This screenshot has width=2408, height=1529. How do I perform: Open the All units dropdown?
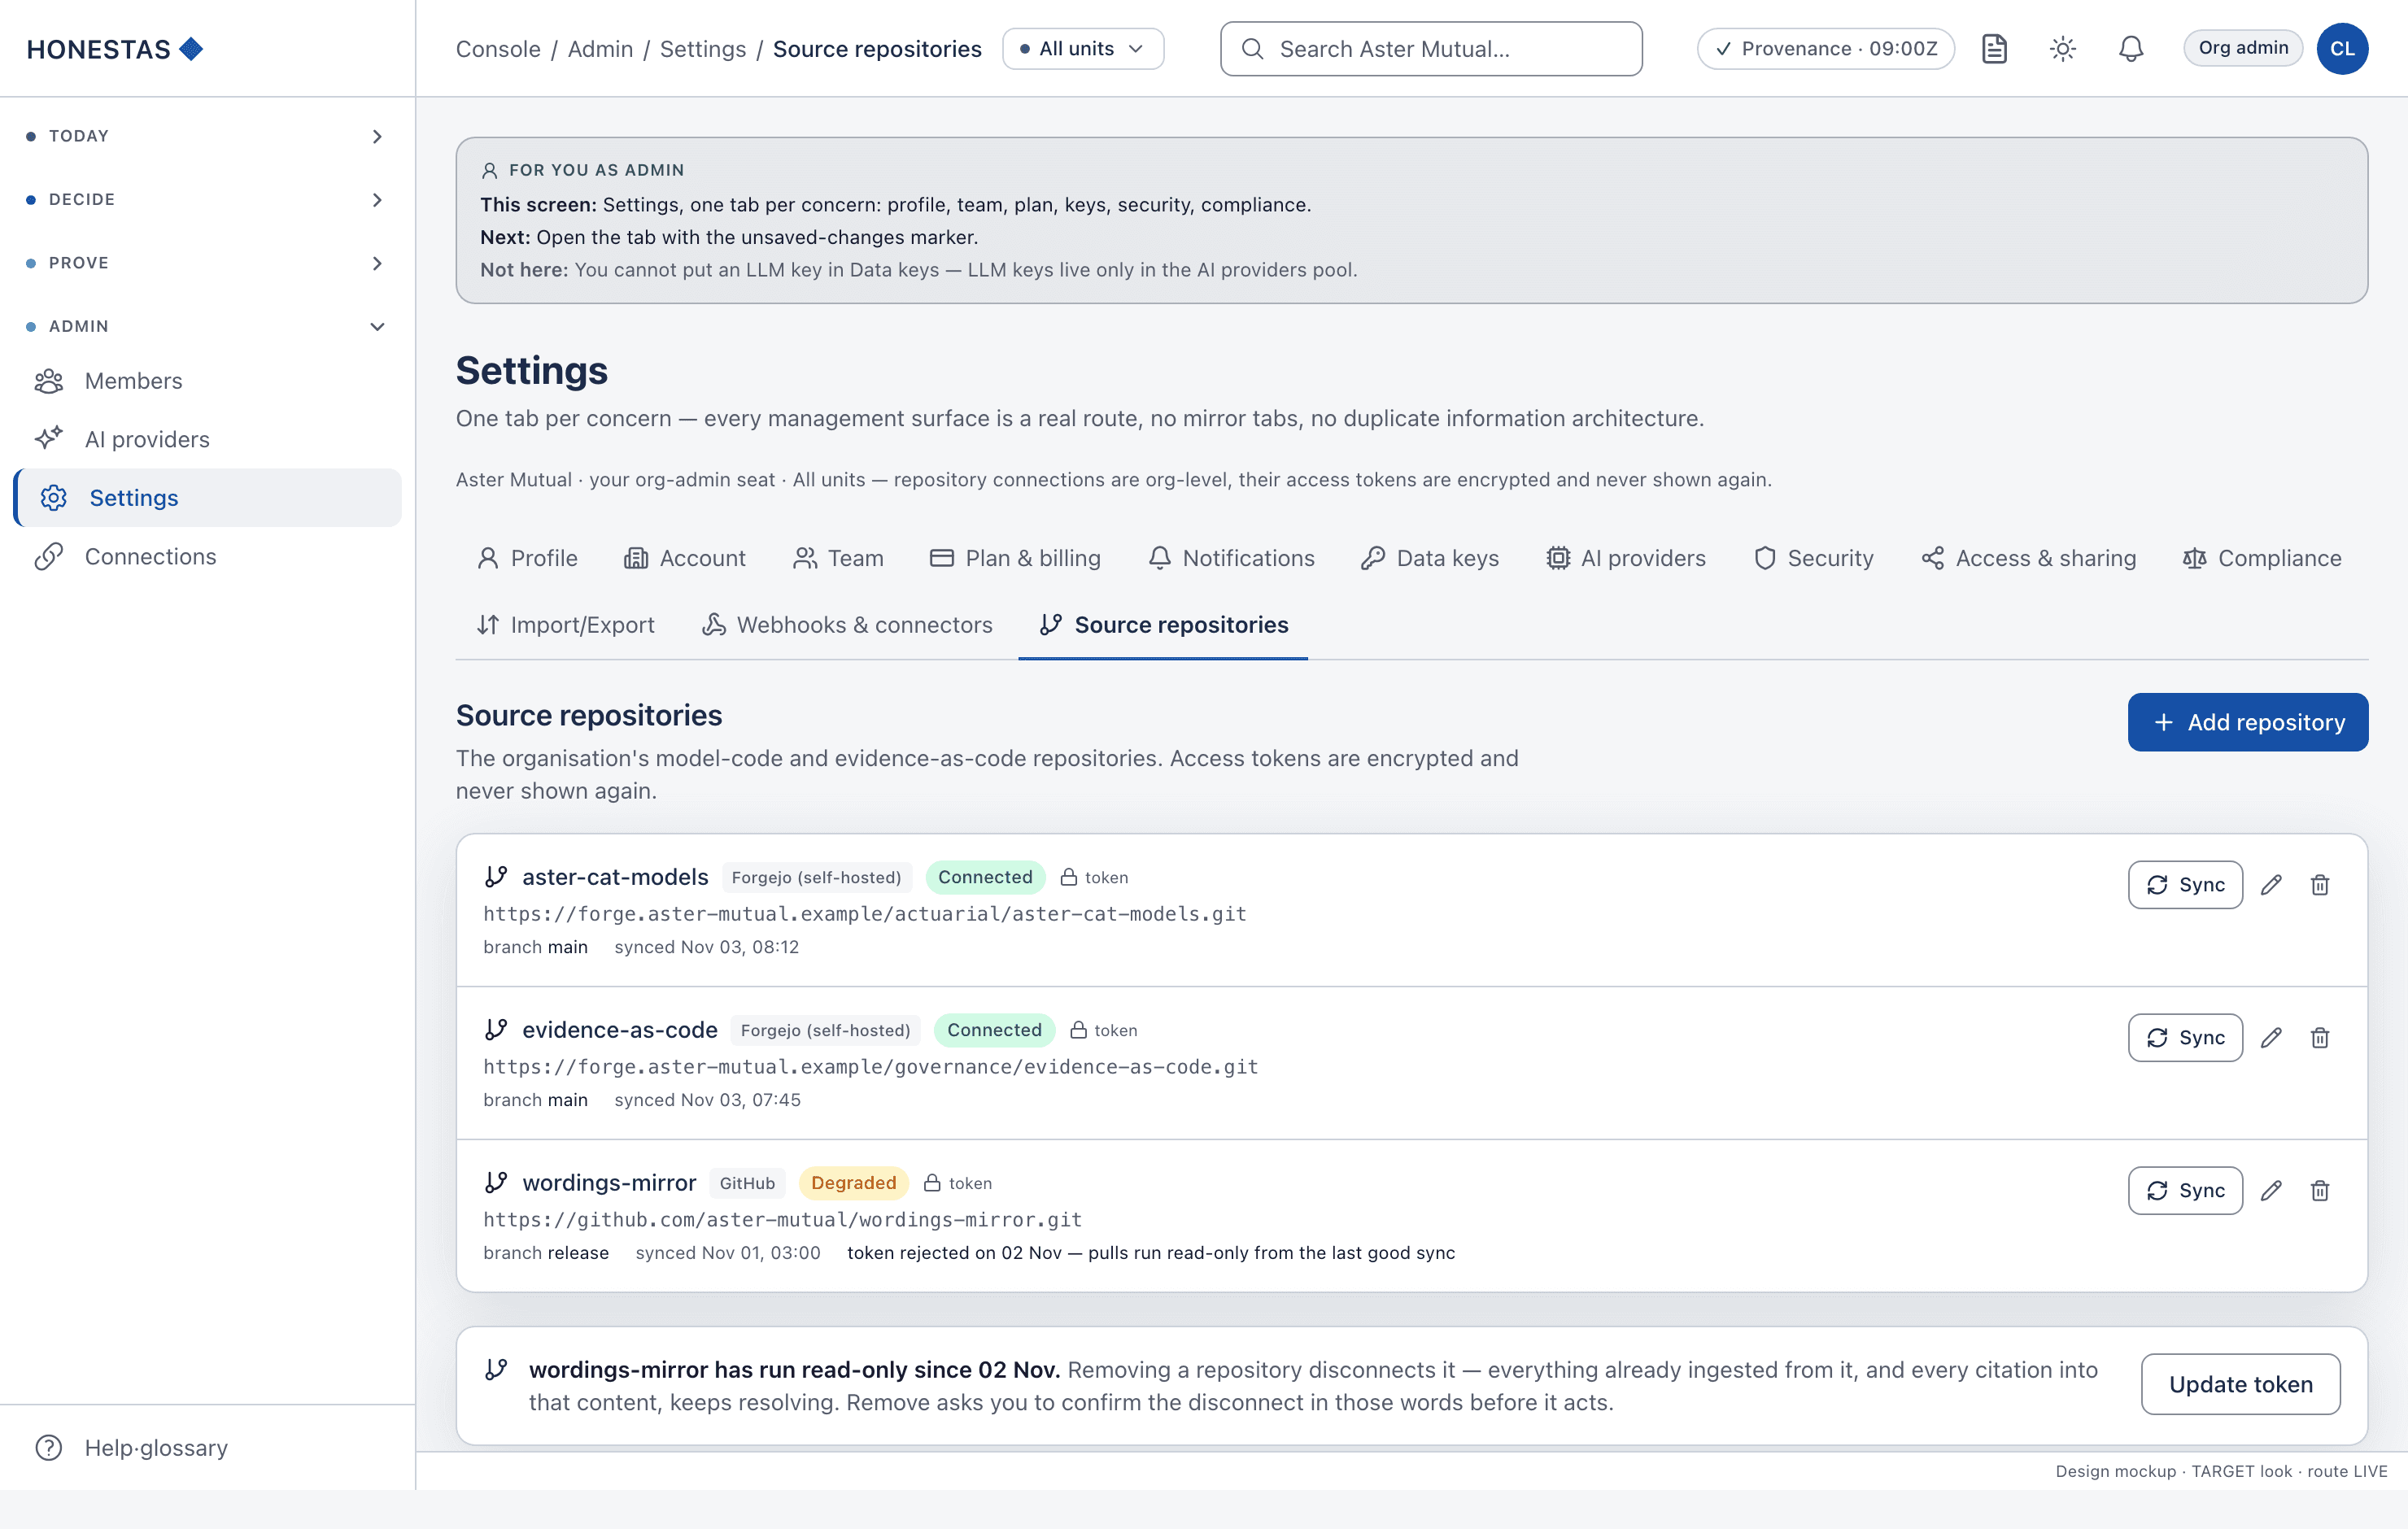click(x=1083, y=49)
